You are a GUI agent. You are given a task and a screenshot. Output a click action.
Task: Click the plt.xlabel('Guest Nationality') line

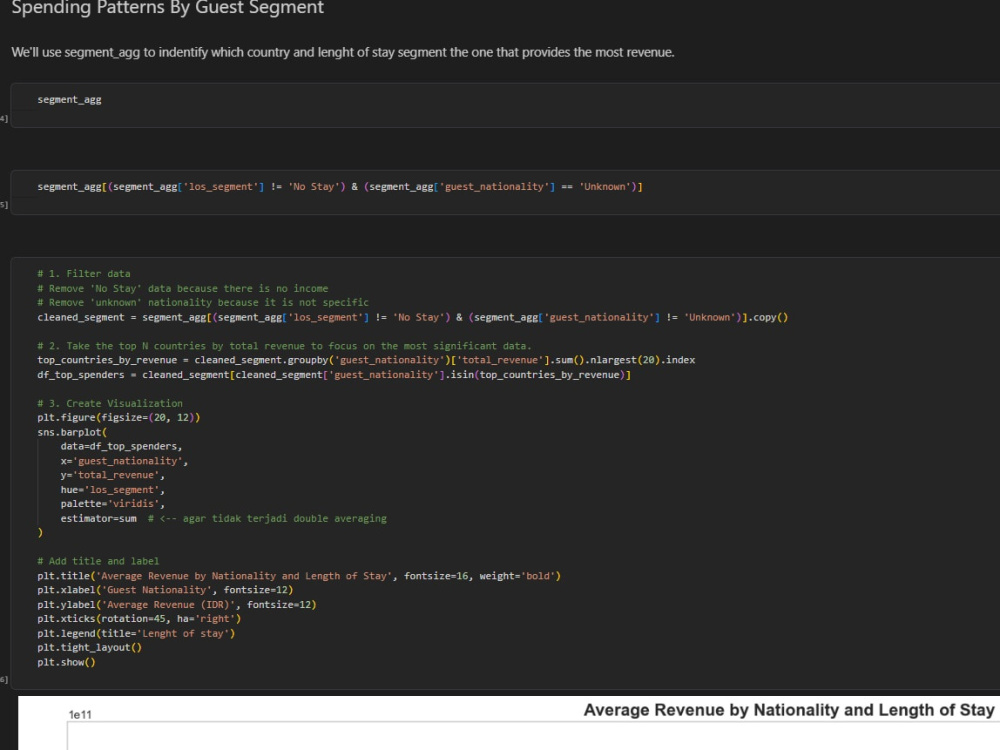pyautogui.click(x=165, y=590)
